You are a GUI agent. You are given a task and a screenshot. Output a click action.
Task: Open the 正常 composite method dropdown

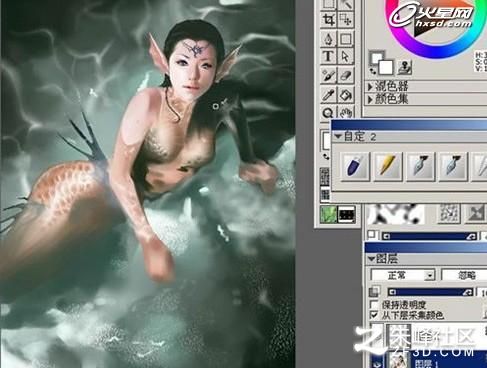click(x=403, y=275)
